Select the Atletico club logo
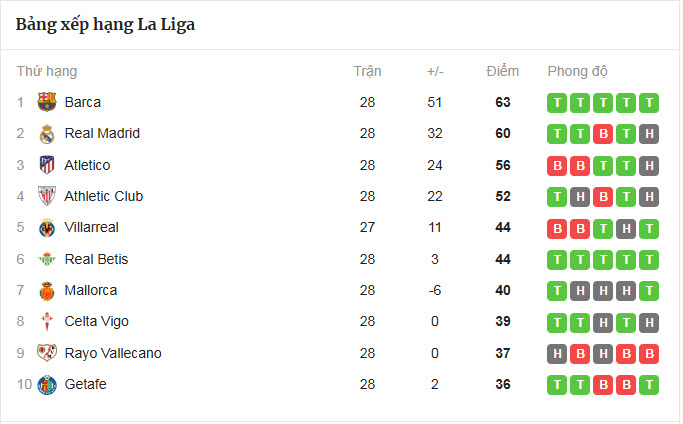The height and width of the screenshot is (424, 683). [47, 165]
